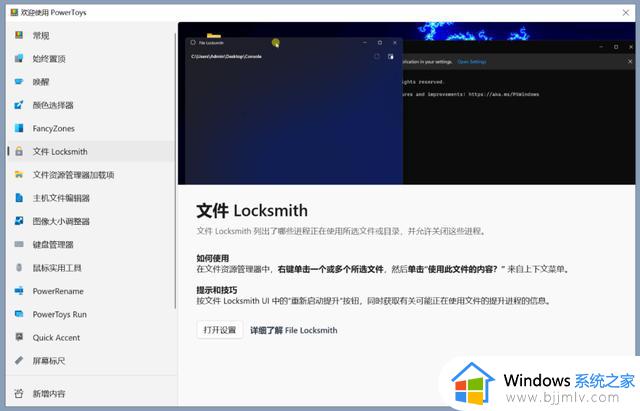Select the 主机文件编辑器 Hosts editor icon

pos(19,198)
